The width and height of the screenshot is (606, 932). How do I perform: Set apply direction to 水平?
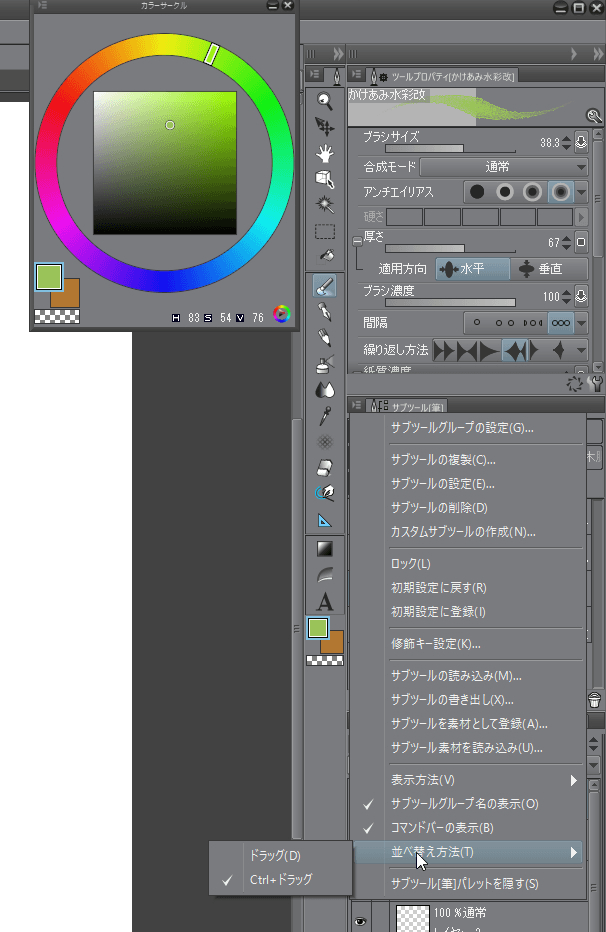[472, 269]
